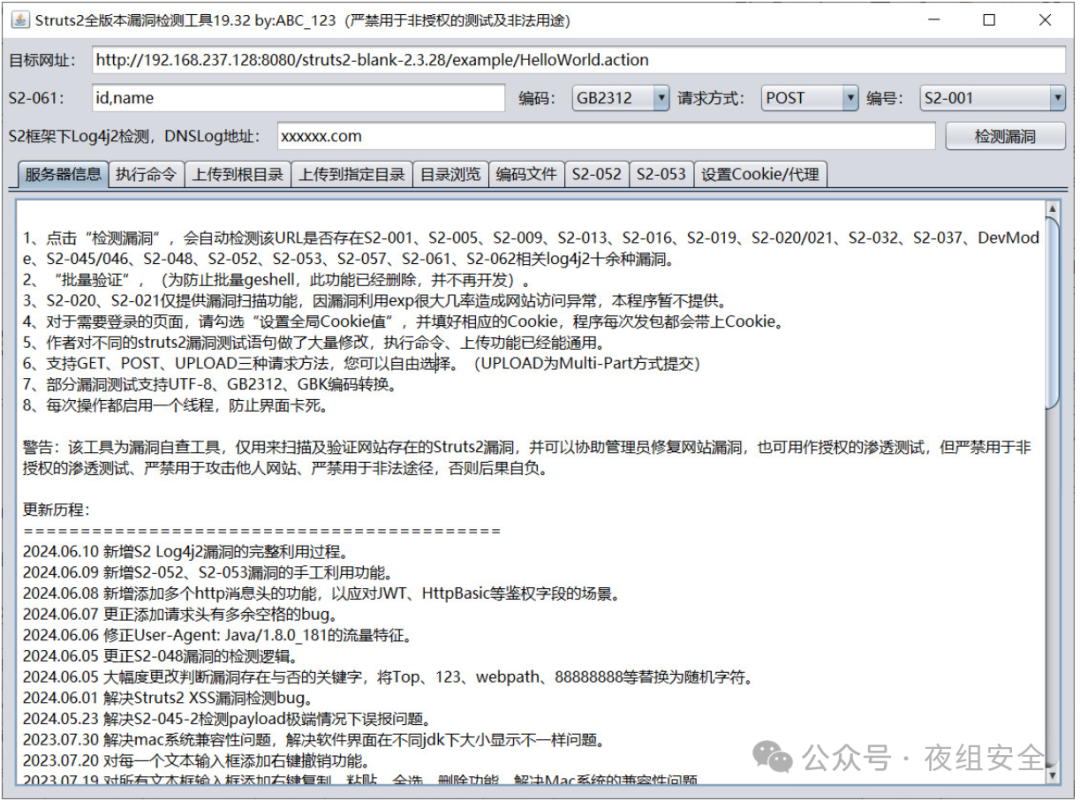Click the 目标网址 URL input field
The height and width of the screenshot is (801, 1080).
[579, 60]
